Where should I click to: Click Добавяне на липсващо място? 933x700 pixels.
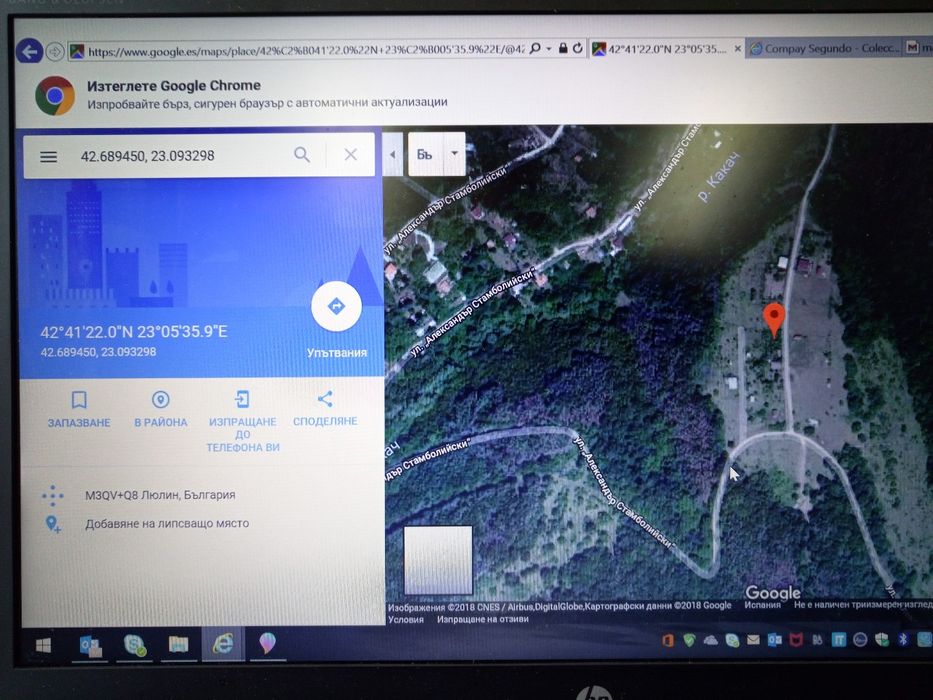[x=167, y=524]
